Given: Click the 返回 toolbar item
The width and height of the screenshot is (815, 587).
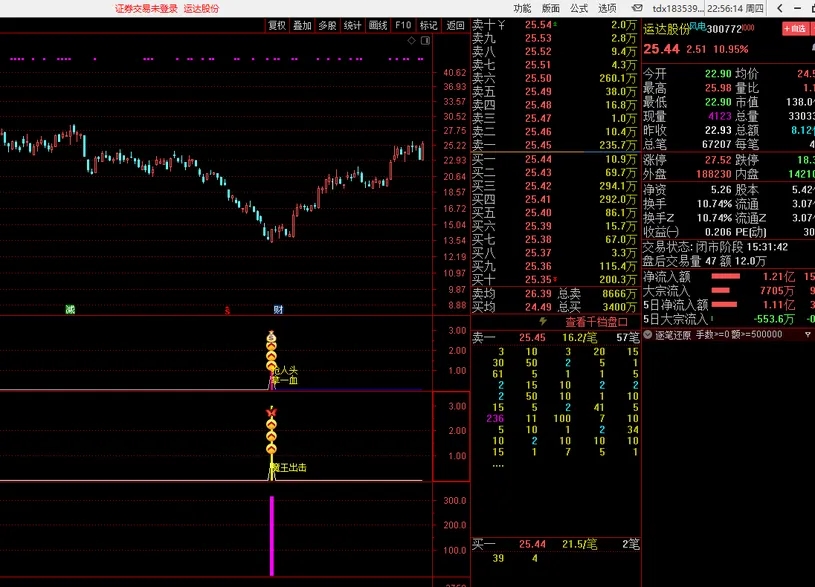Looking at the screenshot, I should 455,25.
